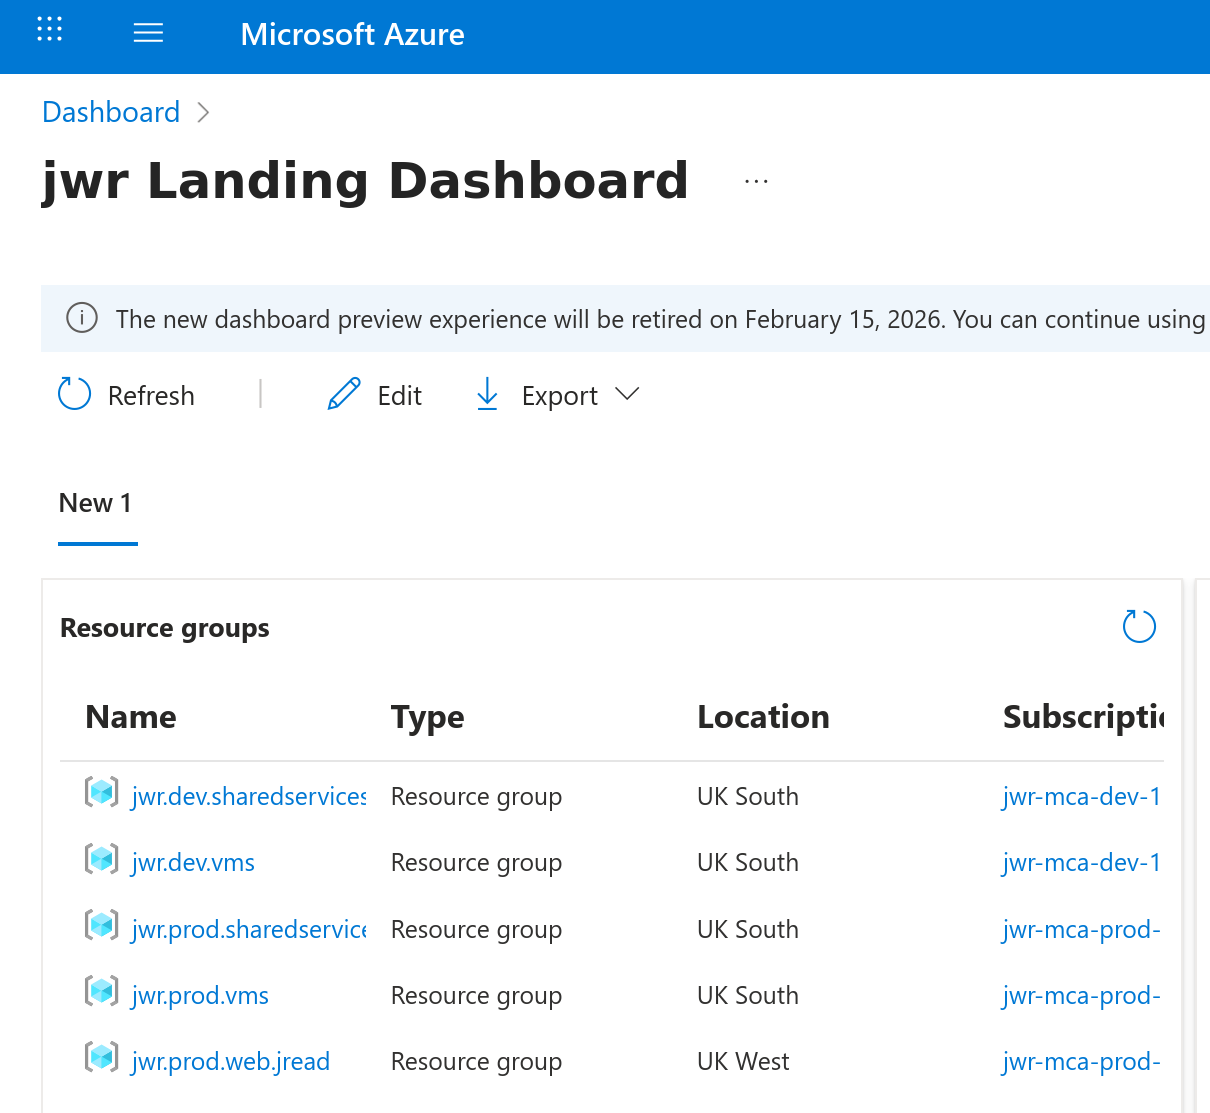The width and height of the screenshot is (1210, 1113).
Task: Click the Export download arrow icon
Action: [x=487, y=394]
